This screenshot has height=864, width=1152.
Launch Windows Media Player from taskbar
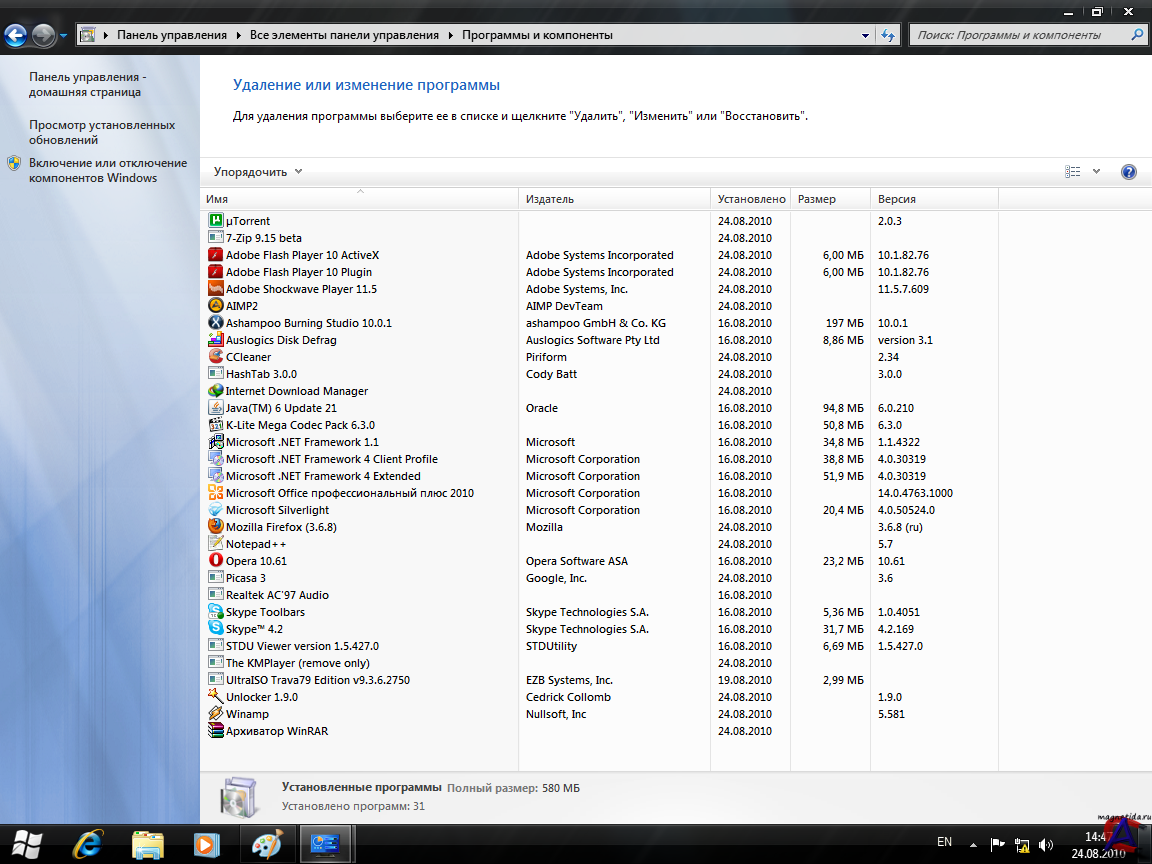(x=206, y=845)
